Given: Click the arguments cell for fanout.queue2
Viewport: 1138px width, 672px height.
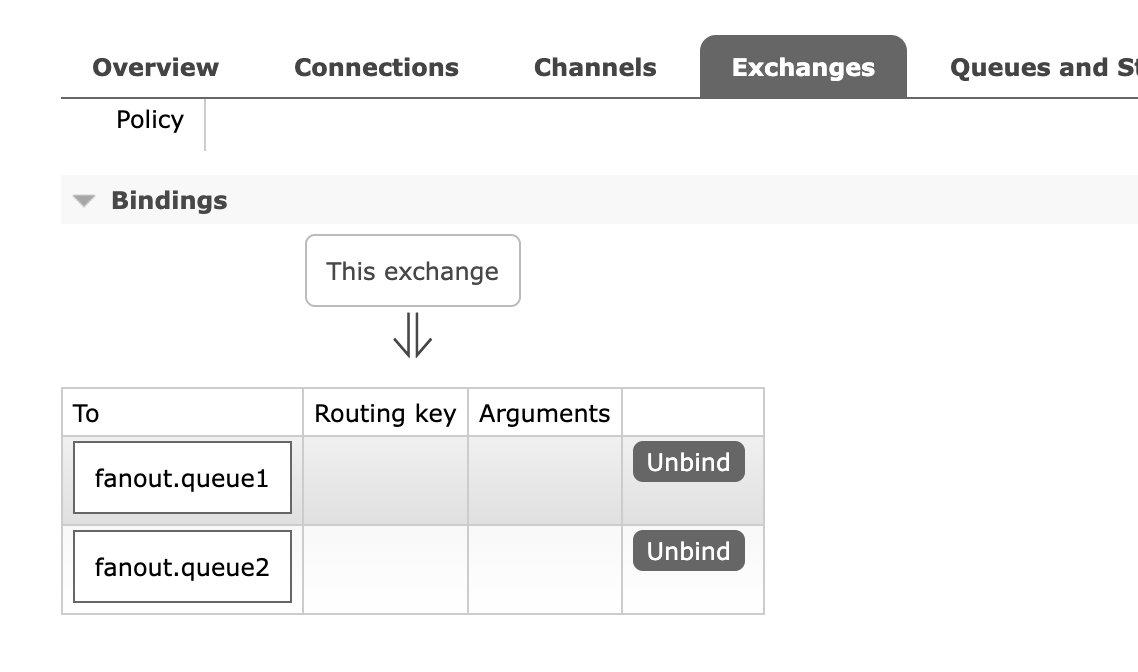Looking at the screenshot, I should pos(545,570).
